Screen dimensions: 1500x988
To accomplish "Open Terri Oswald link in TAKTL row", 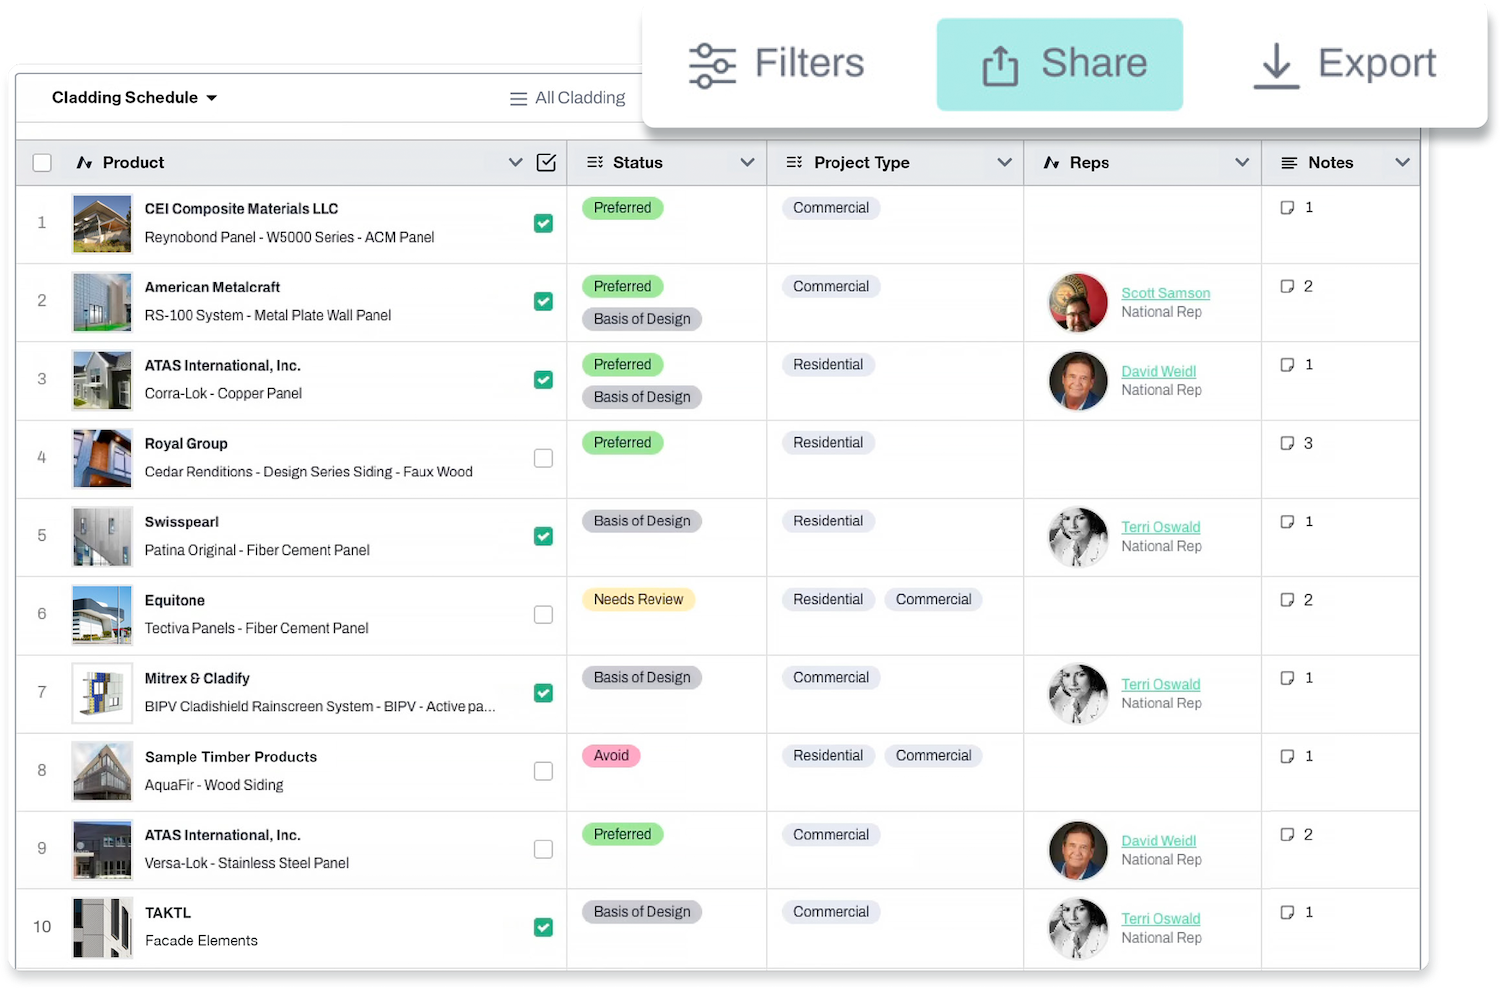I will pos(1160,918).
